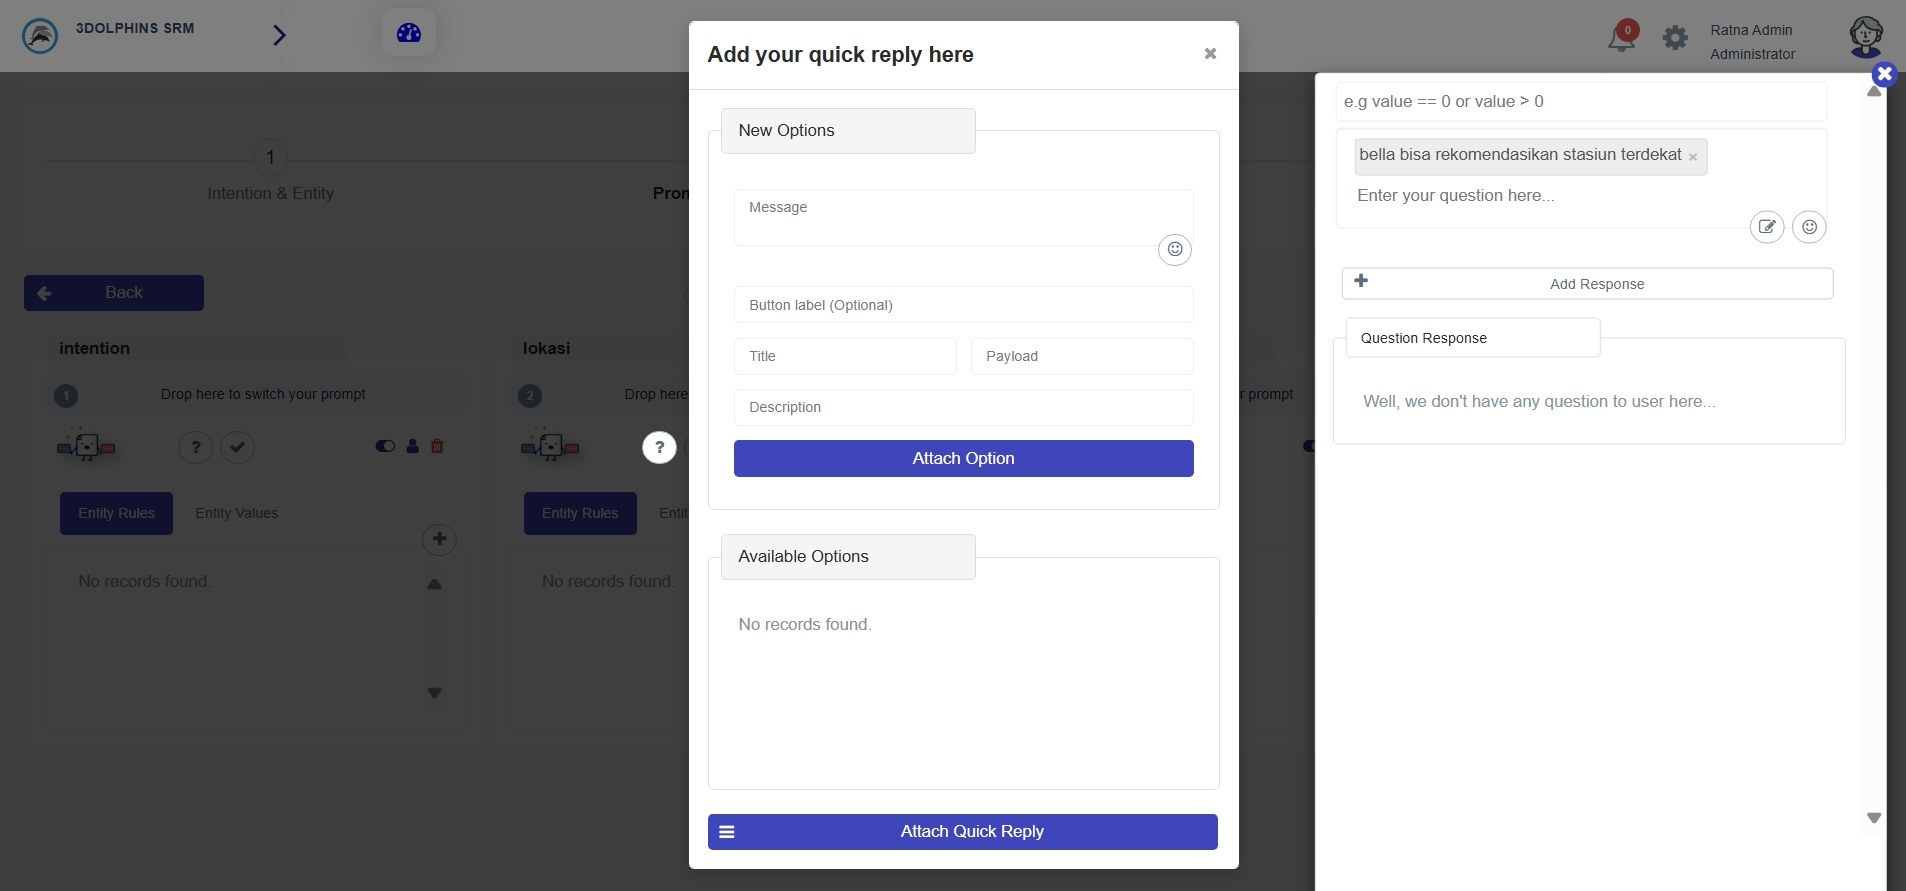
Task: Click the intention list up arrow
Action: point(434,584)
